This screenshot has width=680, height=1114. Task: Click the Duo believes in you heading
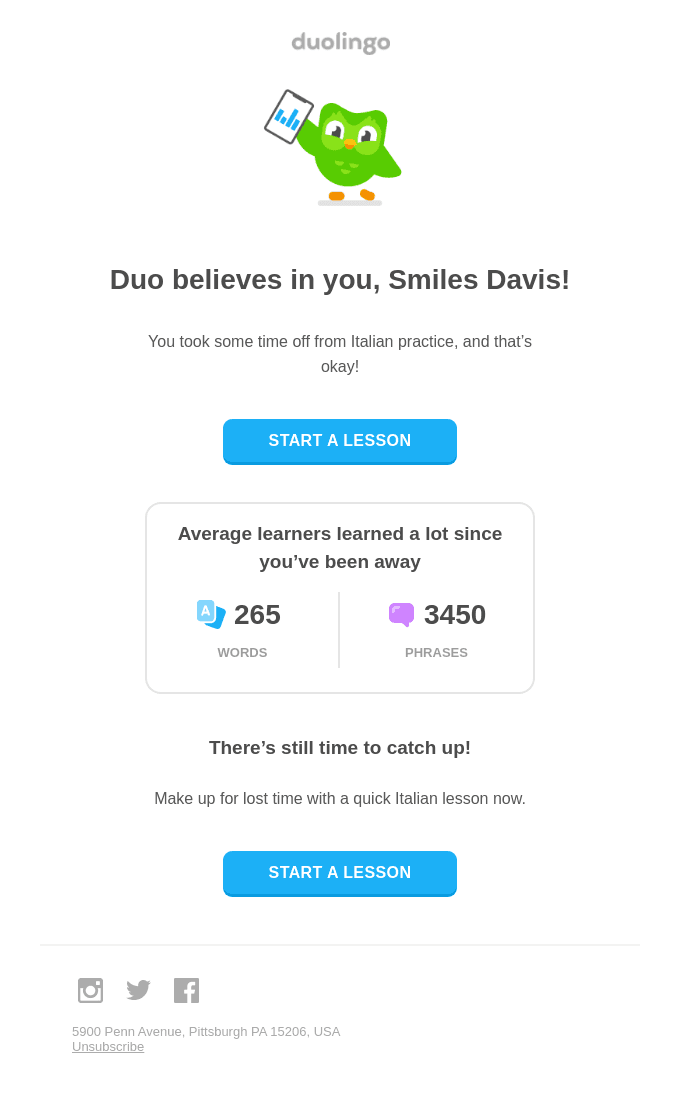pos(340,280)
